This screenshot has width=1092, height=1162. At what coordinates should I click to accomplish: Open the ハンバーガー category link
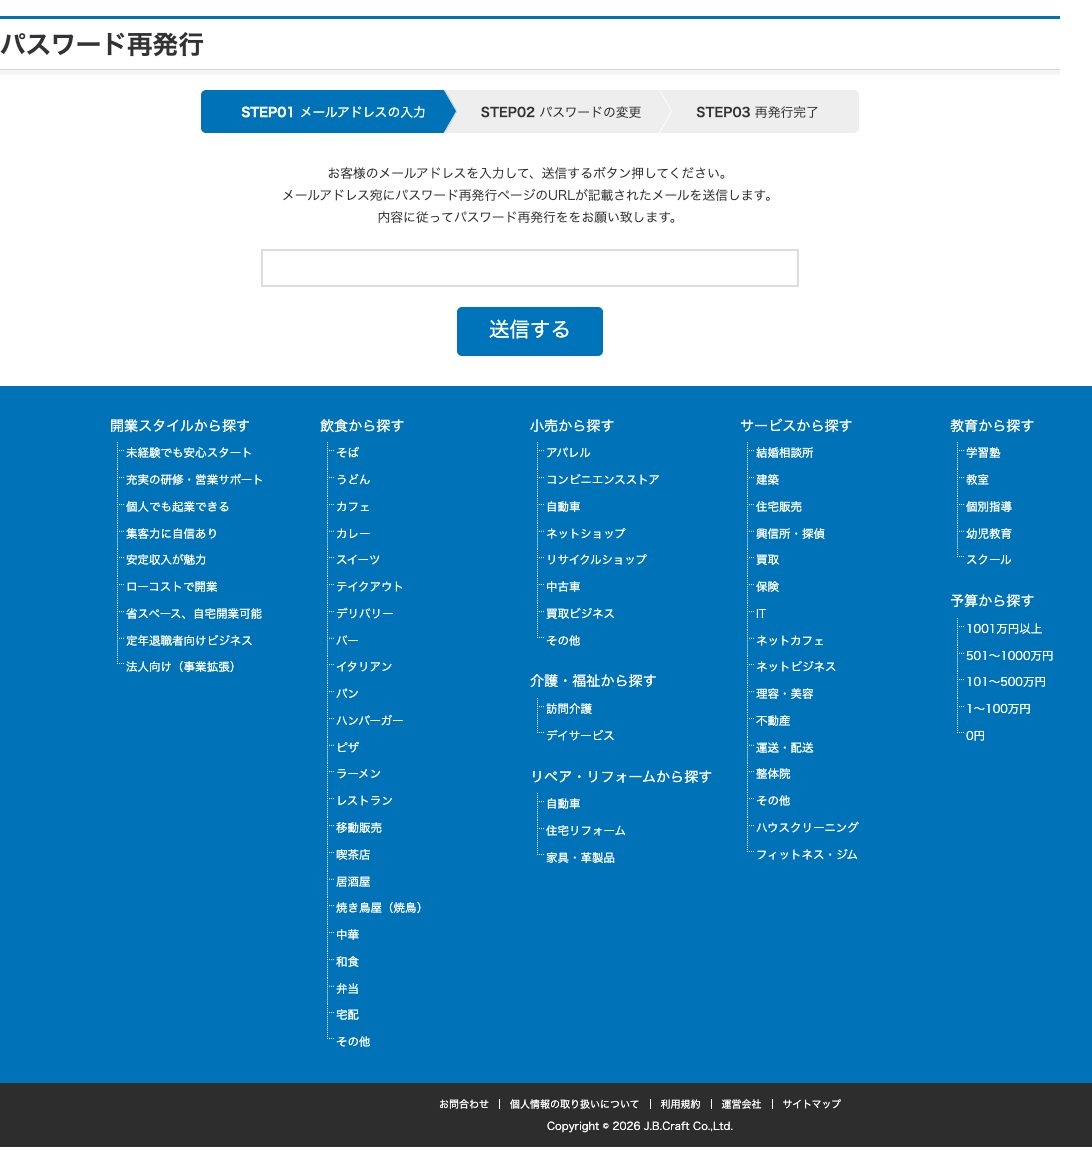(x=370, y=720)
